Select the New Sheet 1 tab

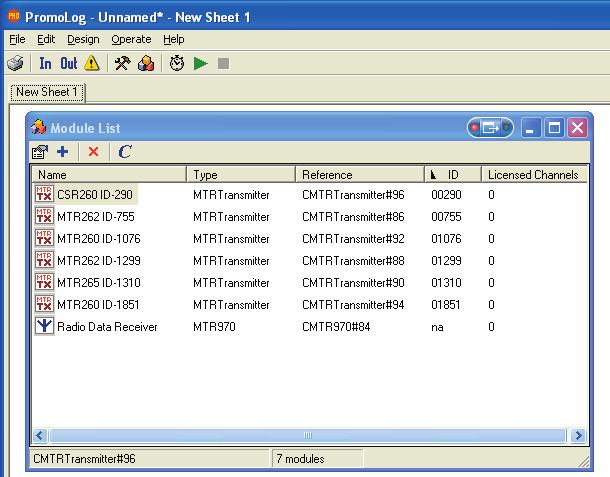pos(47,92)
